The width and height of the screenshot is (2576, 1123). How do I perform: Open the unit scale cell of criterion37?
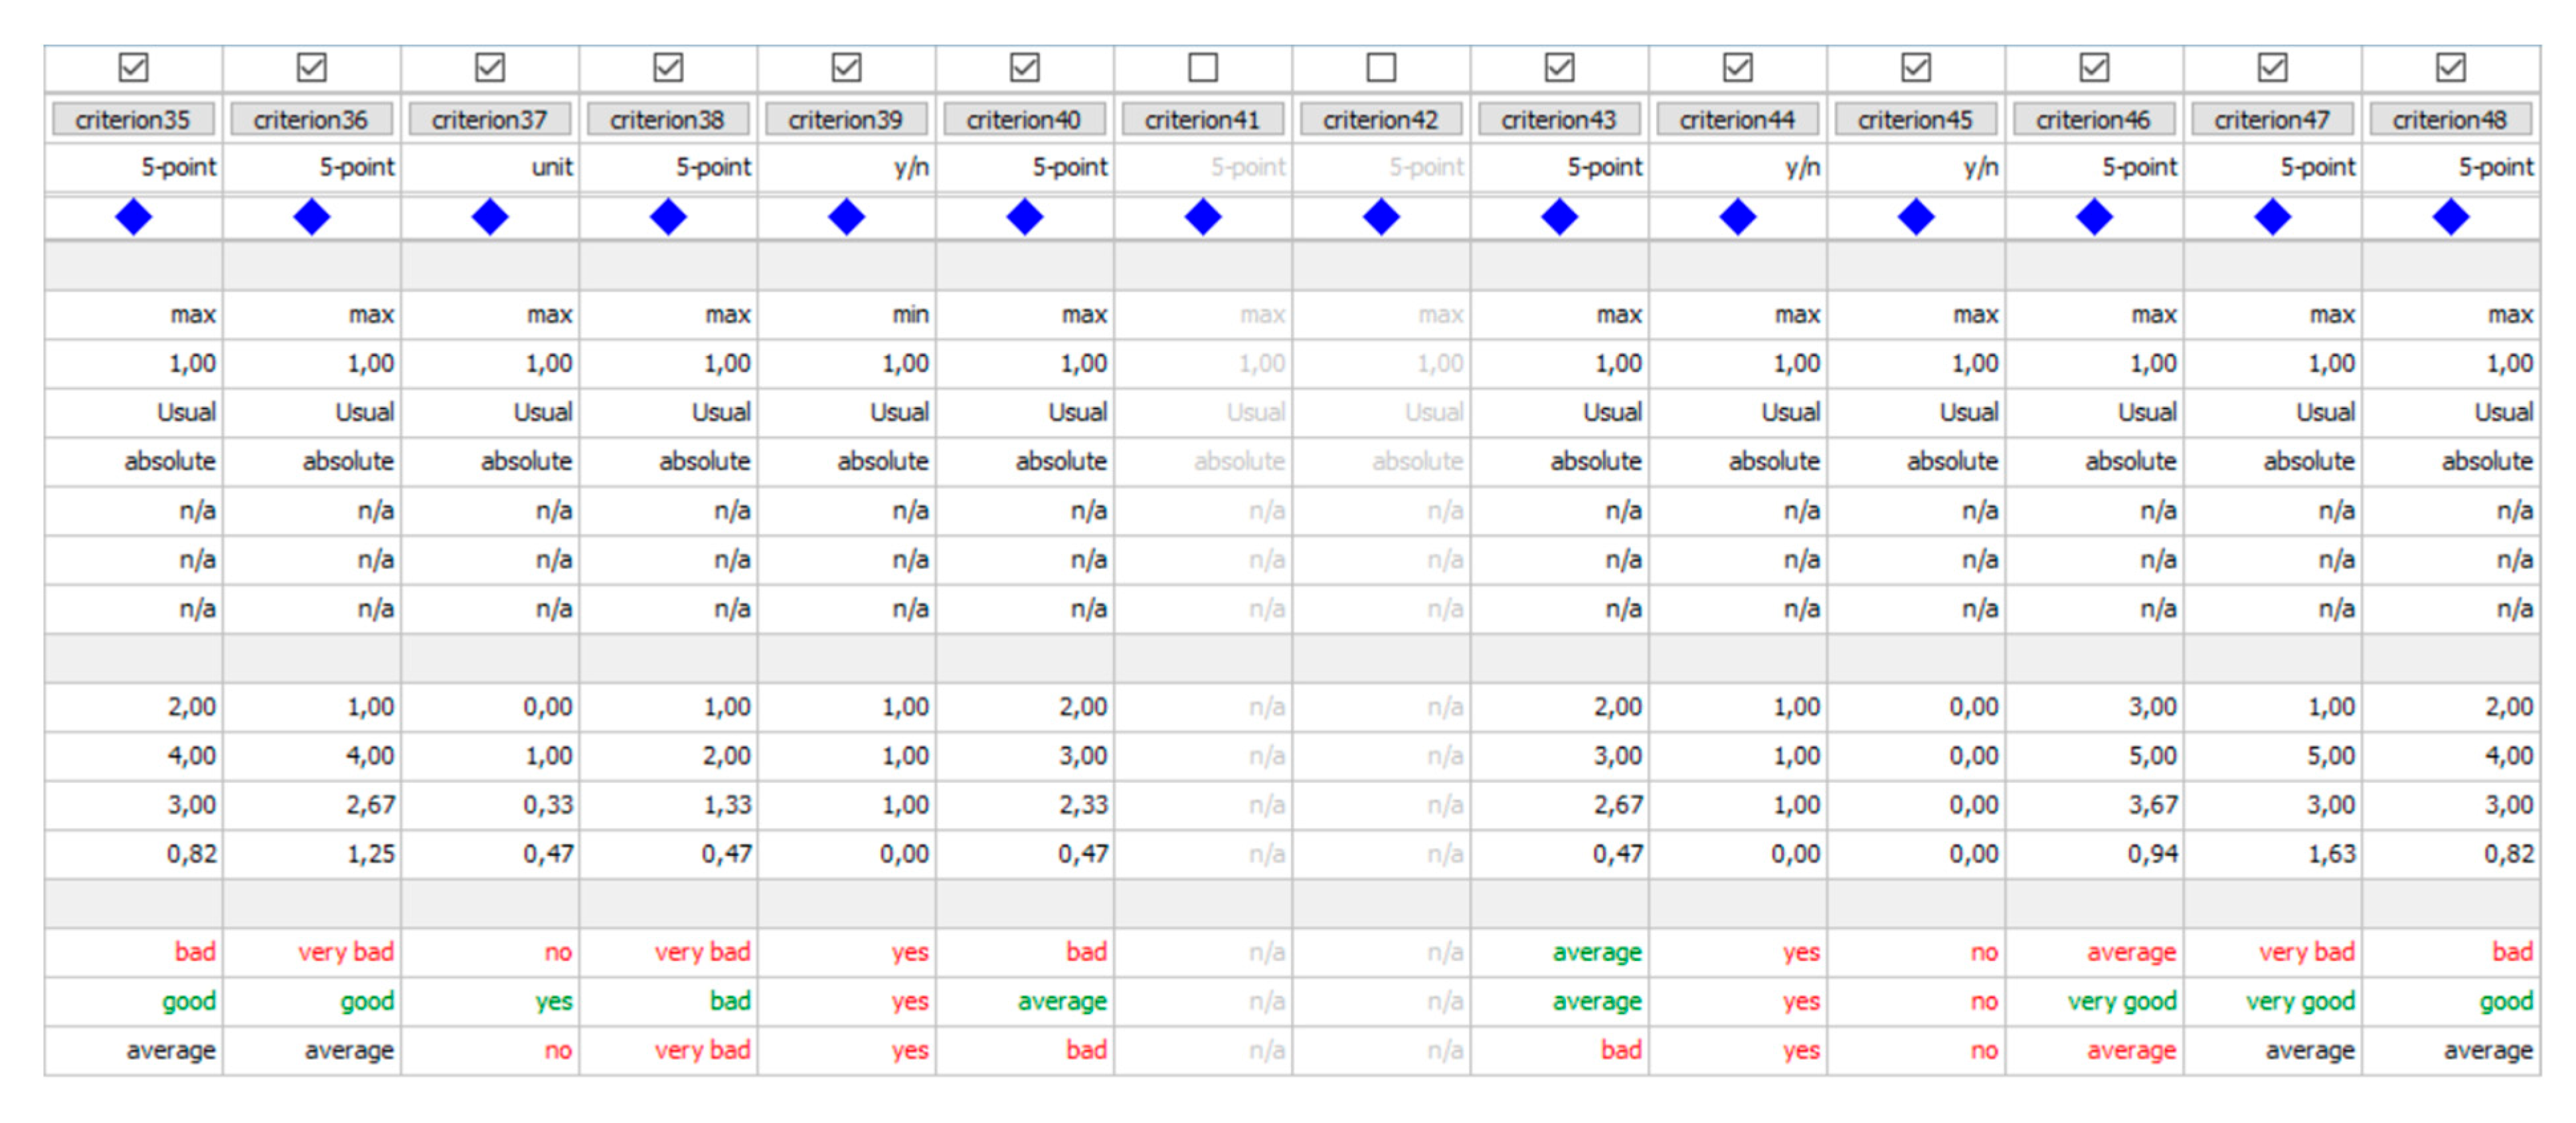coord(551,167)
